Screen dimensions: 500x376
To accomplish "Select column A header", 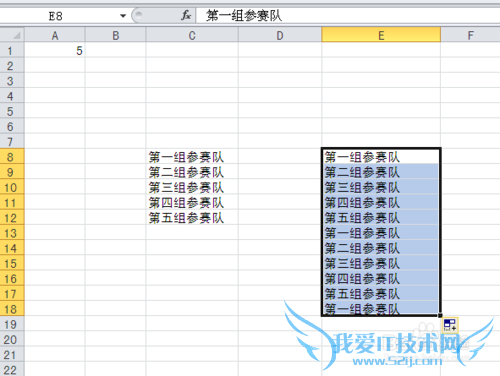I will pos(55,35).
